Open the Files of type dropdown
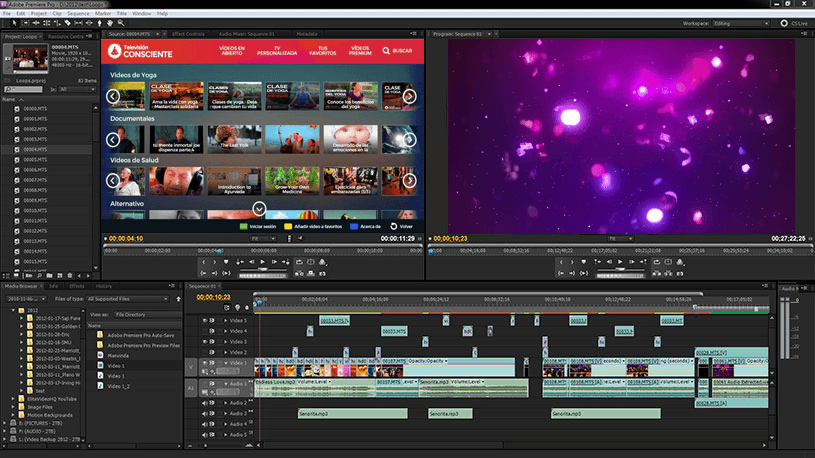This screenshot has width=815, height=458. coord(127,298)
